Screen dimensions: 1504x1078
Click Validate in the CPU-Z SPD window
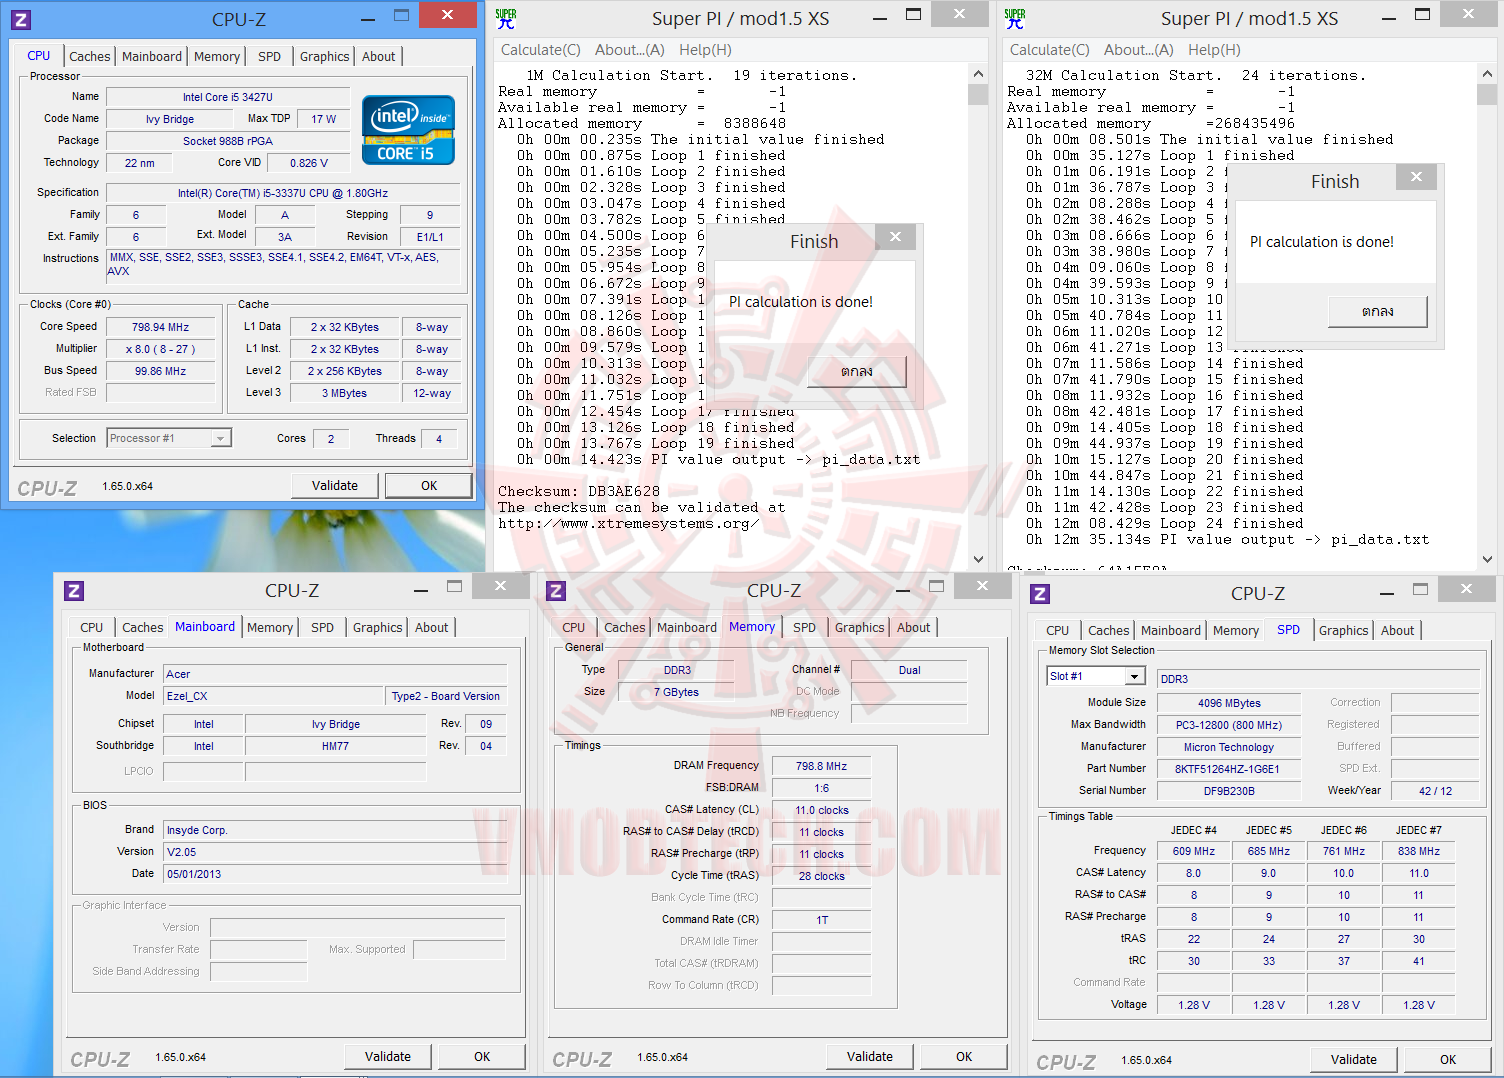1354,1060
